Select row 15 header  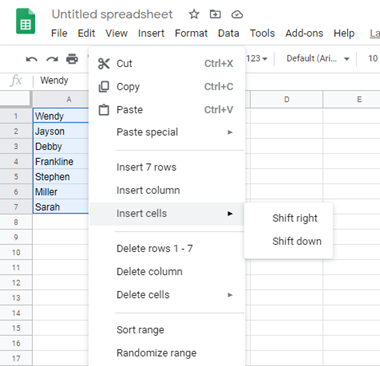tap(16, 328)
